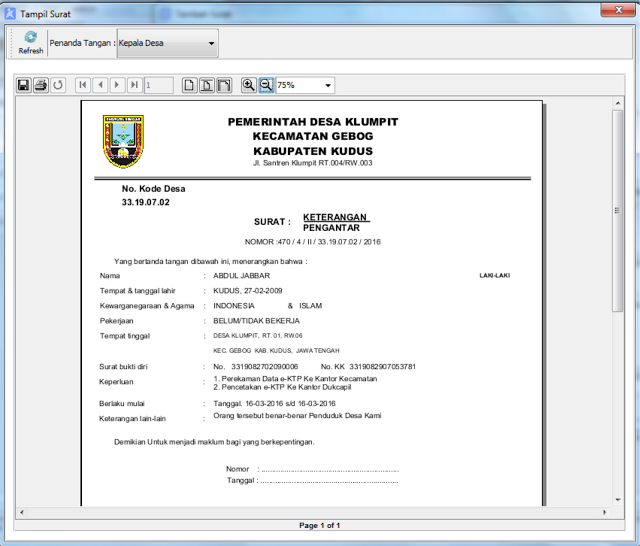Click the text KETERANGAN PENGANTAR
The width and height of the screenshot is (640, 546).
click(x=336, y=222)
